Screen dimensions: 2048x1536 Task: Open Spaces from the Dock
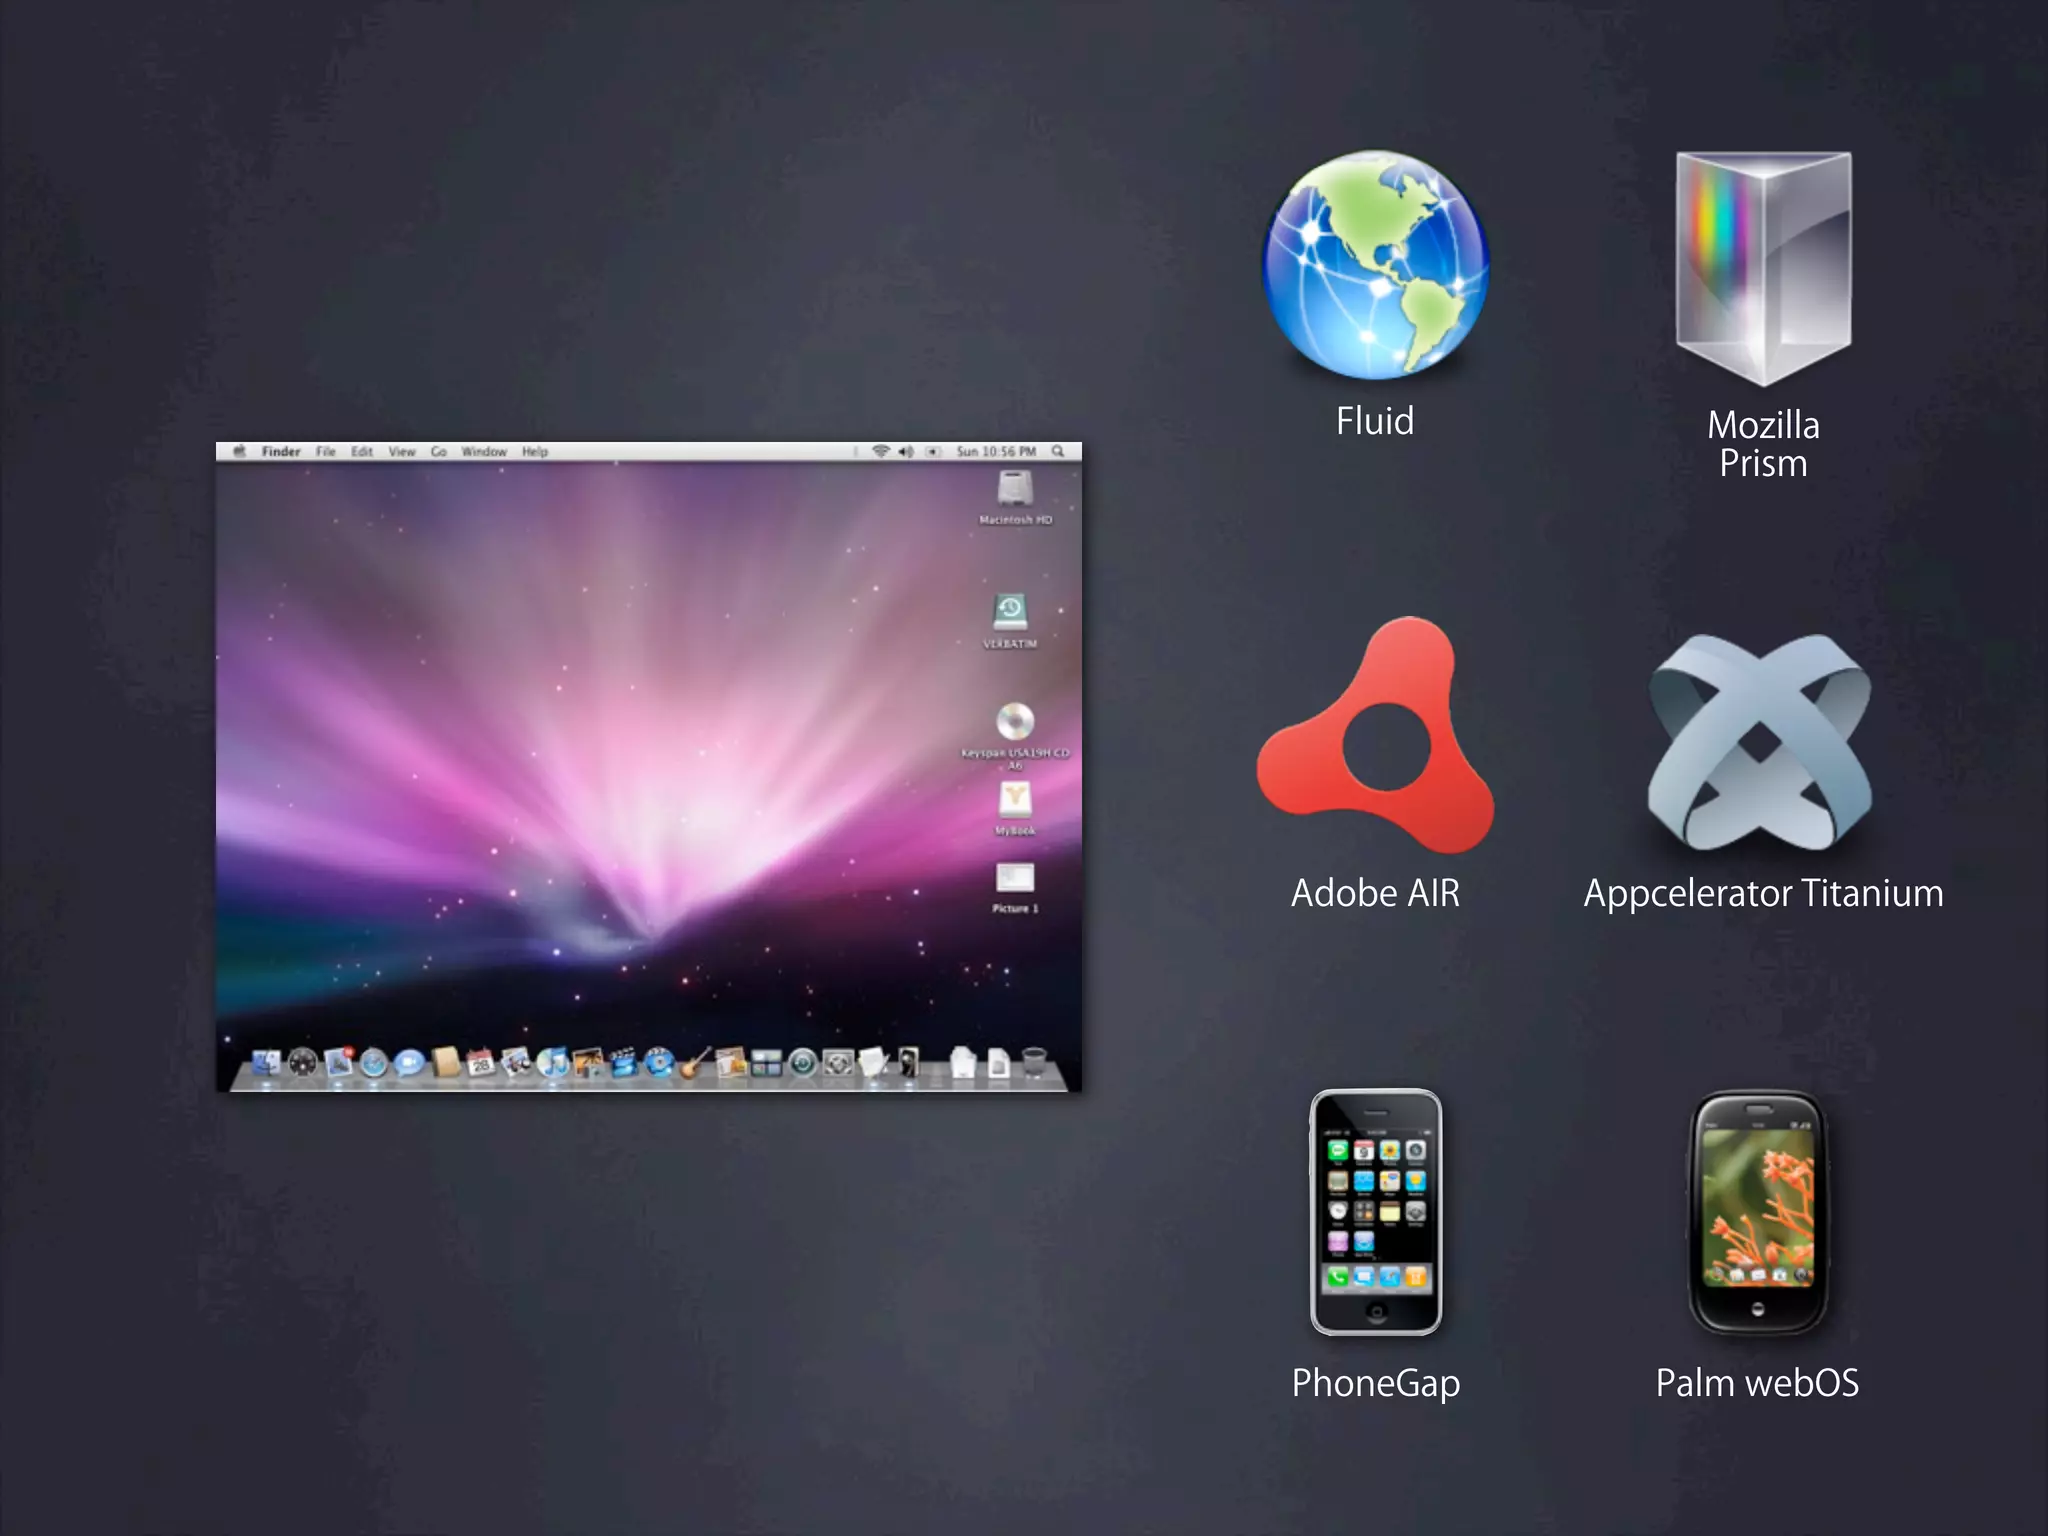766,1062
